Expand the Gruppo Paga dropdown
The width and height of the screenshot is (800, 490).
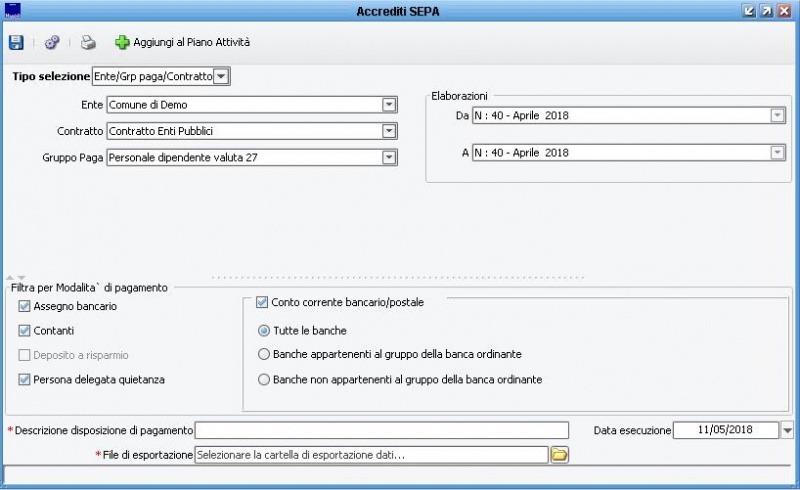[389, 157]
